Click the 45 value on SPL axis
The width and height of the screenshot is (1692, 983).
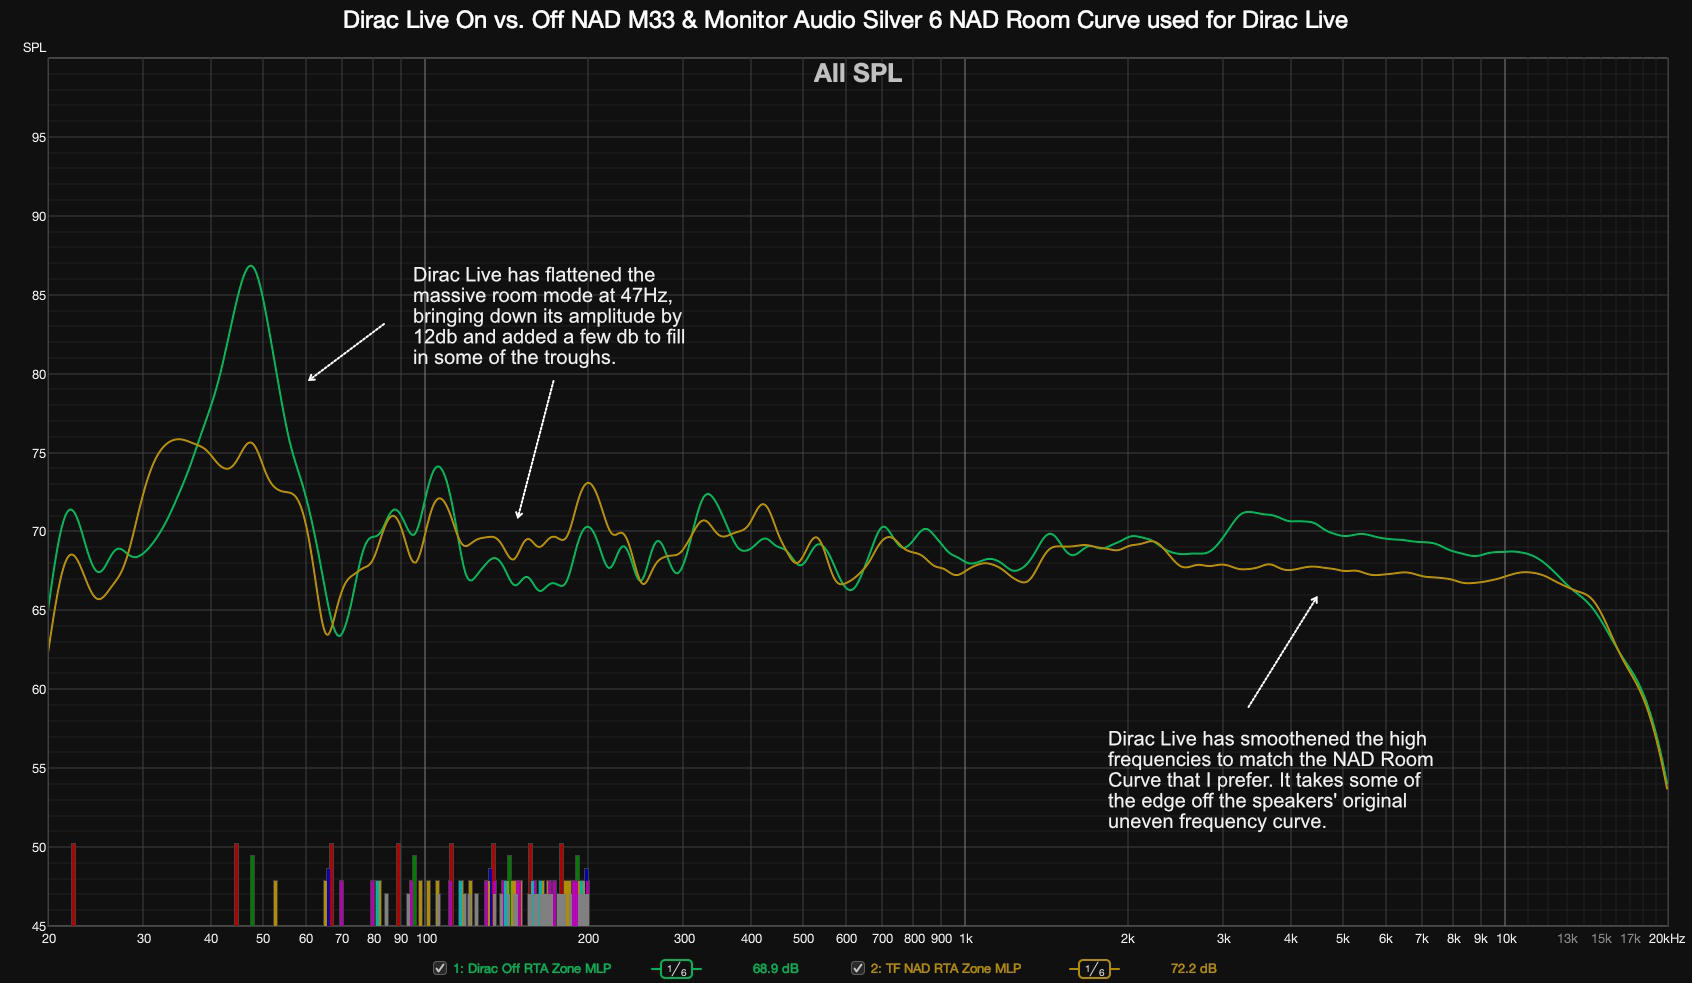[39, 926]
